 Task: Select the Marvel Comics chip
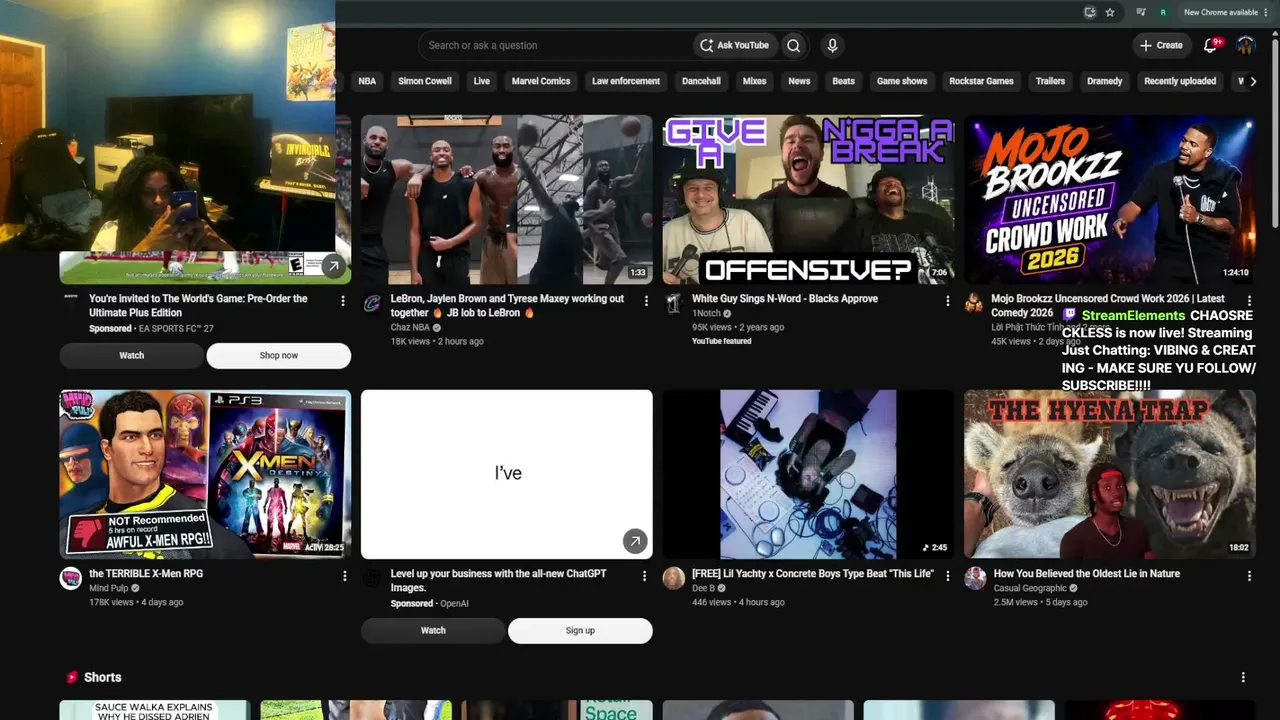(x=541, y=81)
